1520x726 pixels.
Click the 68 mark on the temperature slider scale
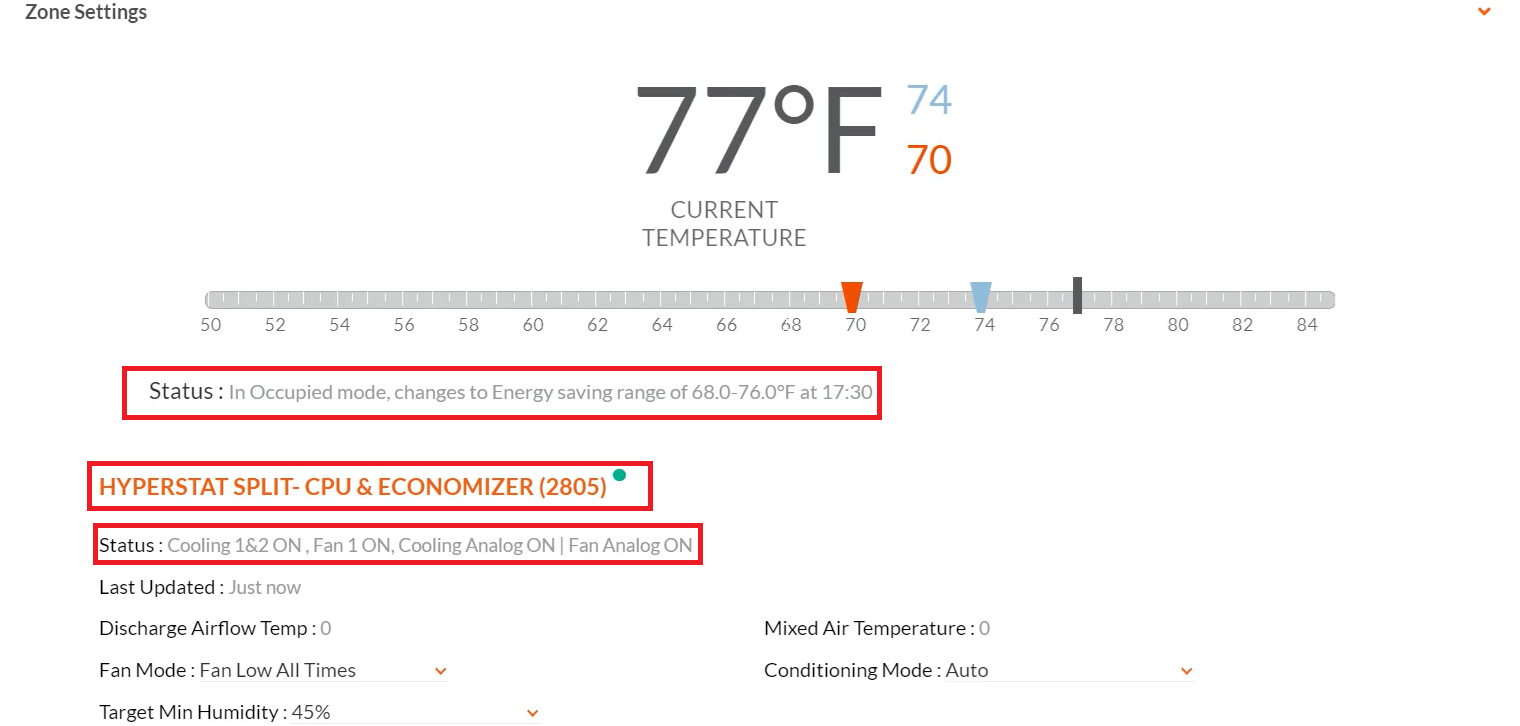790,324
